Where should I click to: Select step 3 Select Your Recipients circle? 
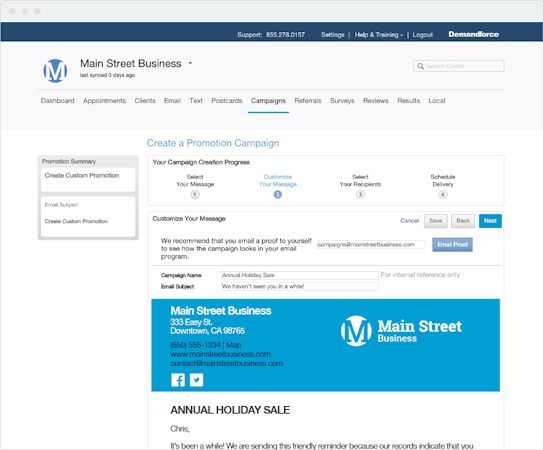tap(360, 195)
